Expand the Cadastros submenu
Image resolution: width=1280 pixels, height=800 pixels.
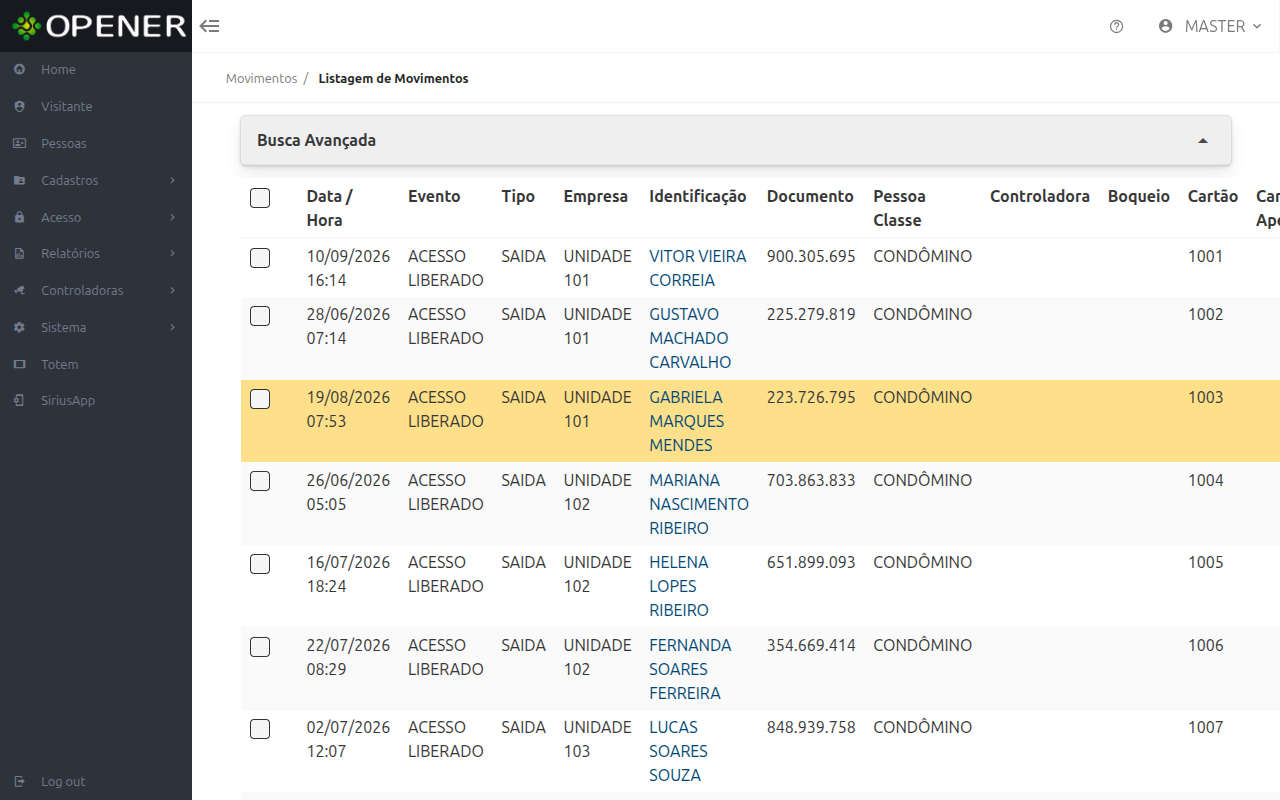coord(96,180)
